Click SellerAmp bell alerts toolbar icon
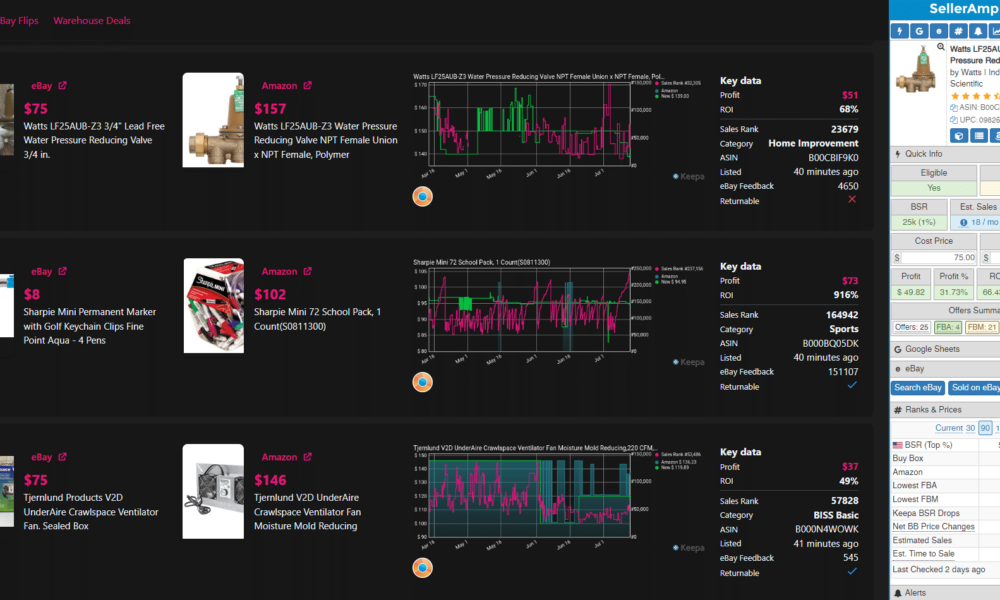1000x600 pixels. [x=978, y=31]
